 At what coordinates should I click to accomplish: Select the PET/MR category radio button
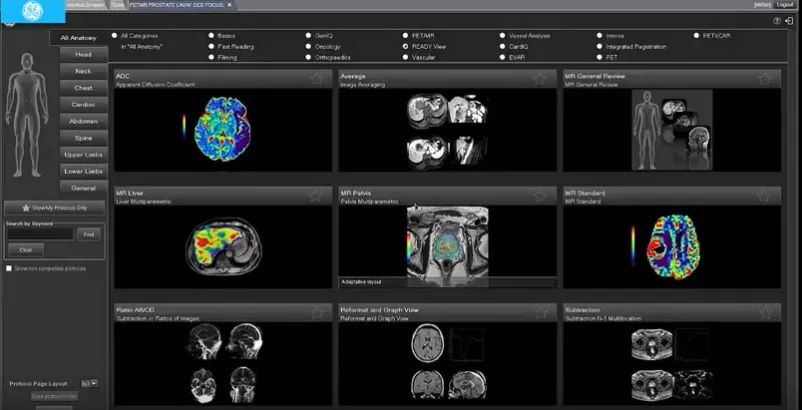[406, 36]
